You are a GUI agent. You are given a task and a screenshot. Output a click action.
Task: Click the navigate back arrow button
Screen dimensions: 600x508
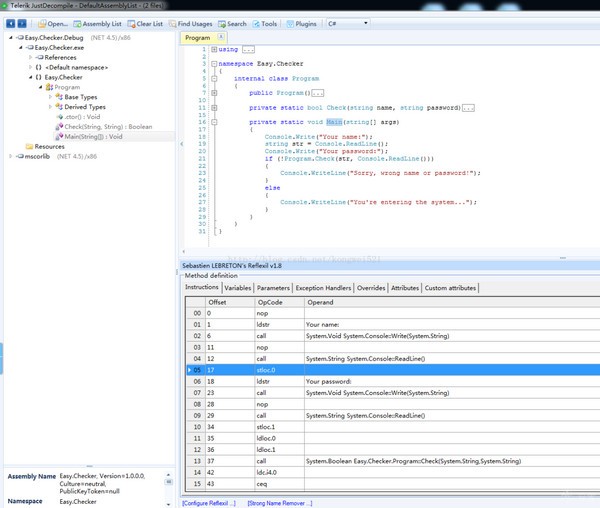[x=9, y=22]
